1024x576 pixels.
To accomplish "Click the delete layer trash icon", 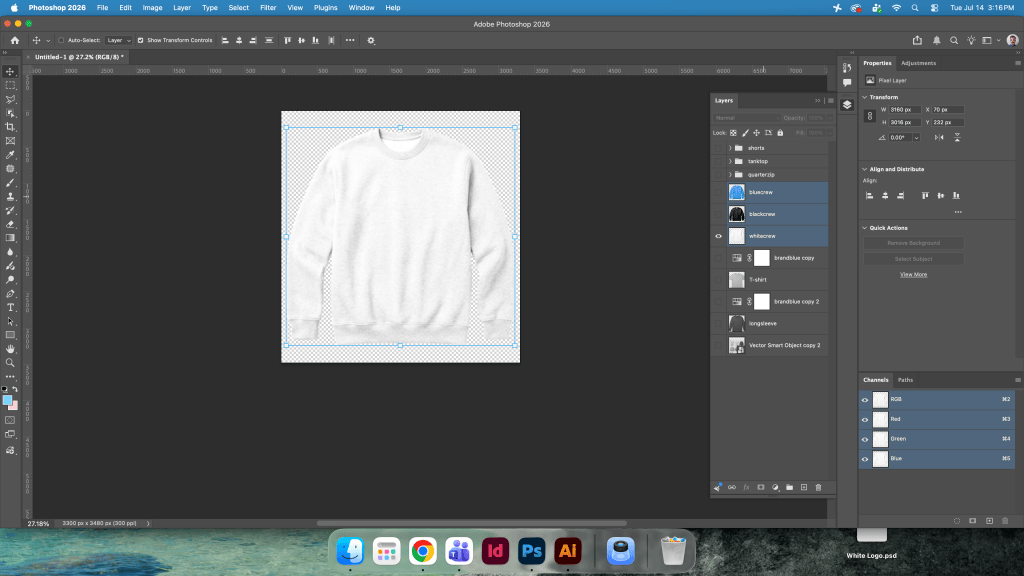I will [818, 487].
